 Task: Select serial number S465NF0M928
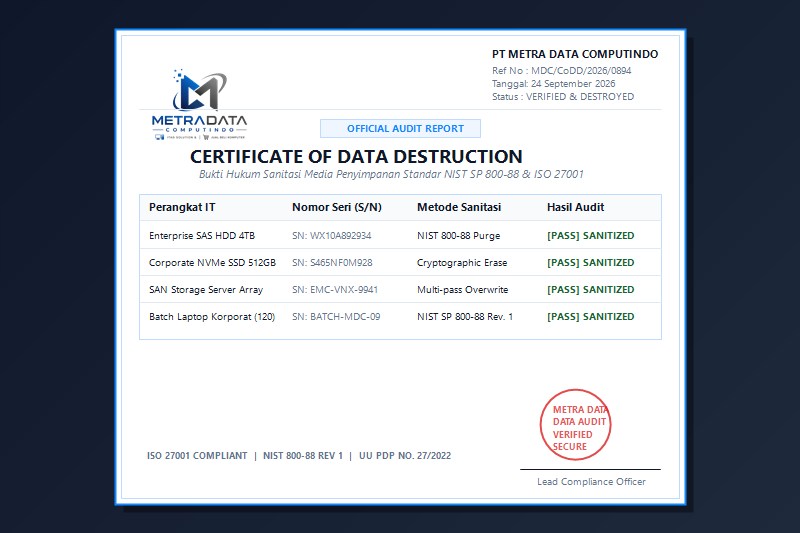(x=341, y=263)
